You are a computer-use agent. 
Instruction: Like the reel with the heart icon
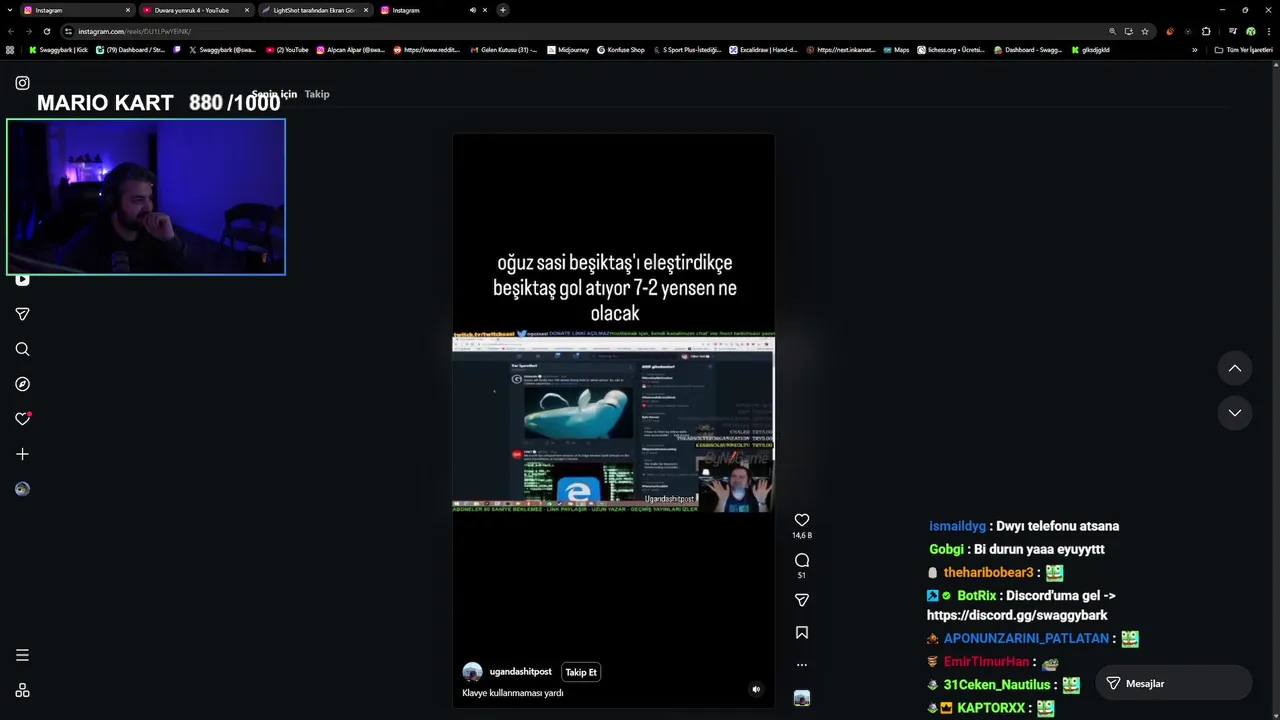tap(801, 520)
